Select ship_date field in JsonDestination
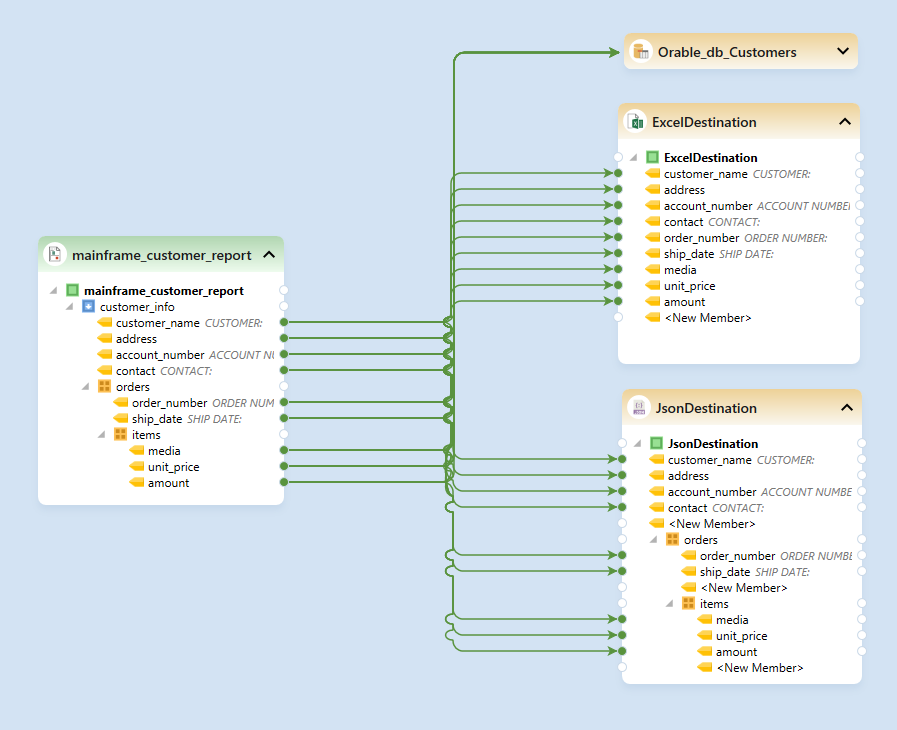 [725, 572]
